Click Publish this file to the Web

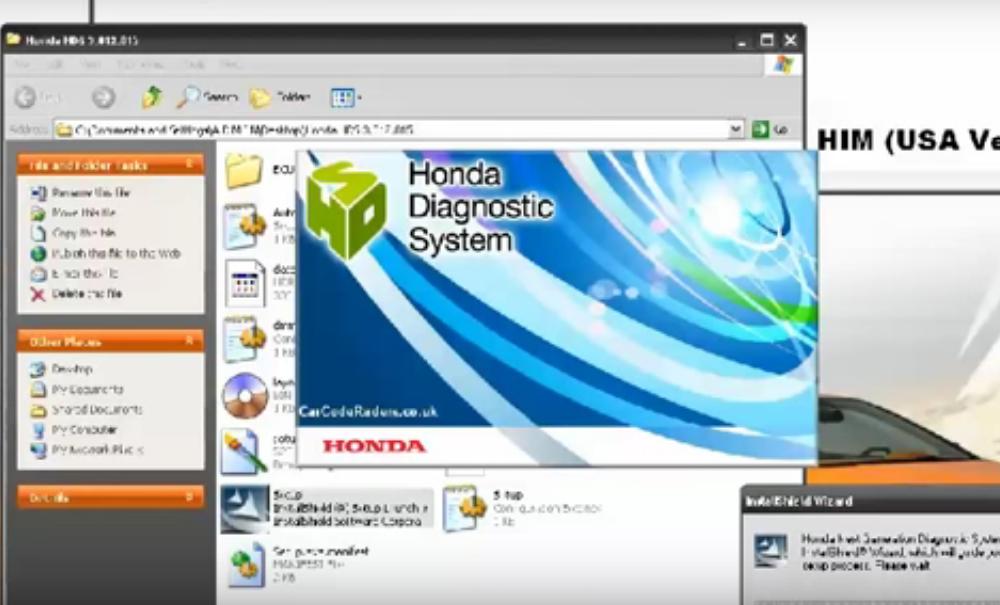[x=116, y=254]
